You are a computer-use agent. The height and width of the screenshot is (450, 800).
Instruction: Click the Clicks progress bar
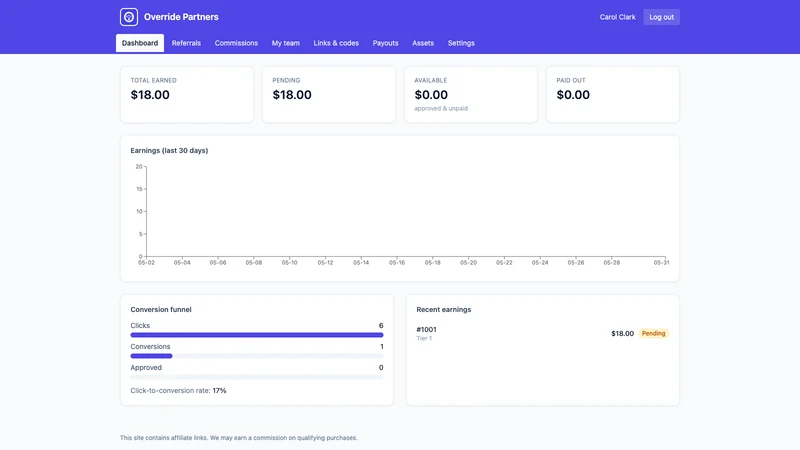(257, 335)
